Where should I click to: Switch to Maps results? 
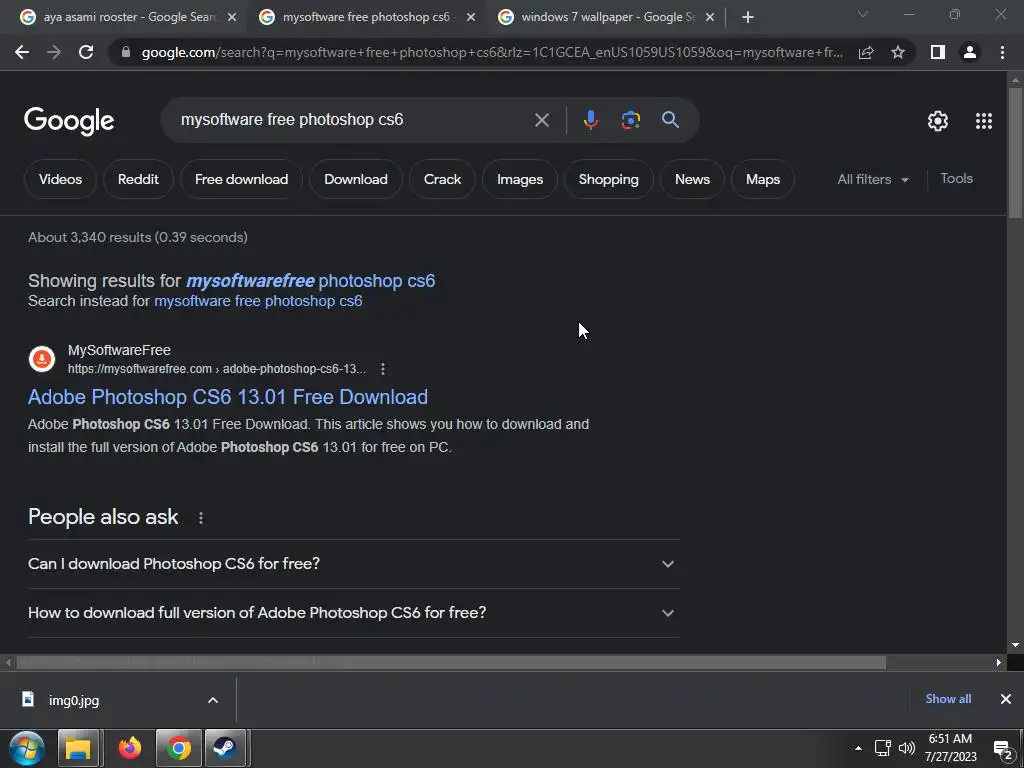coord(763,179)
